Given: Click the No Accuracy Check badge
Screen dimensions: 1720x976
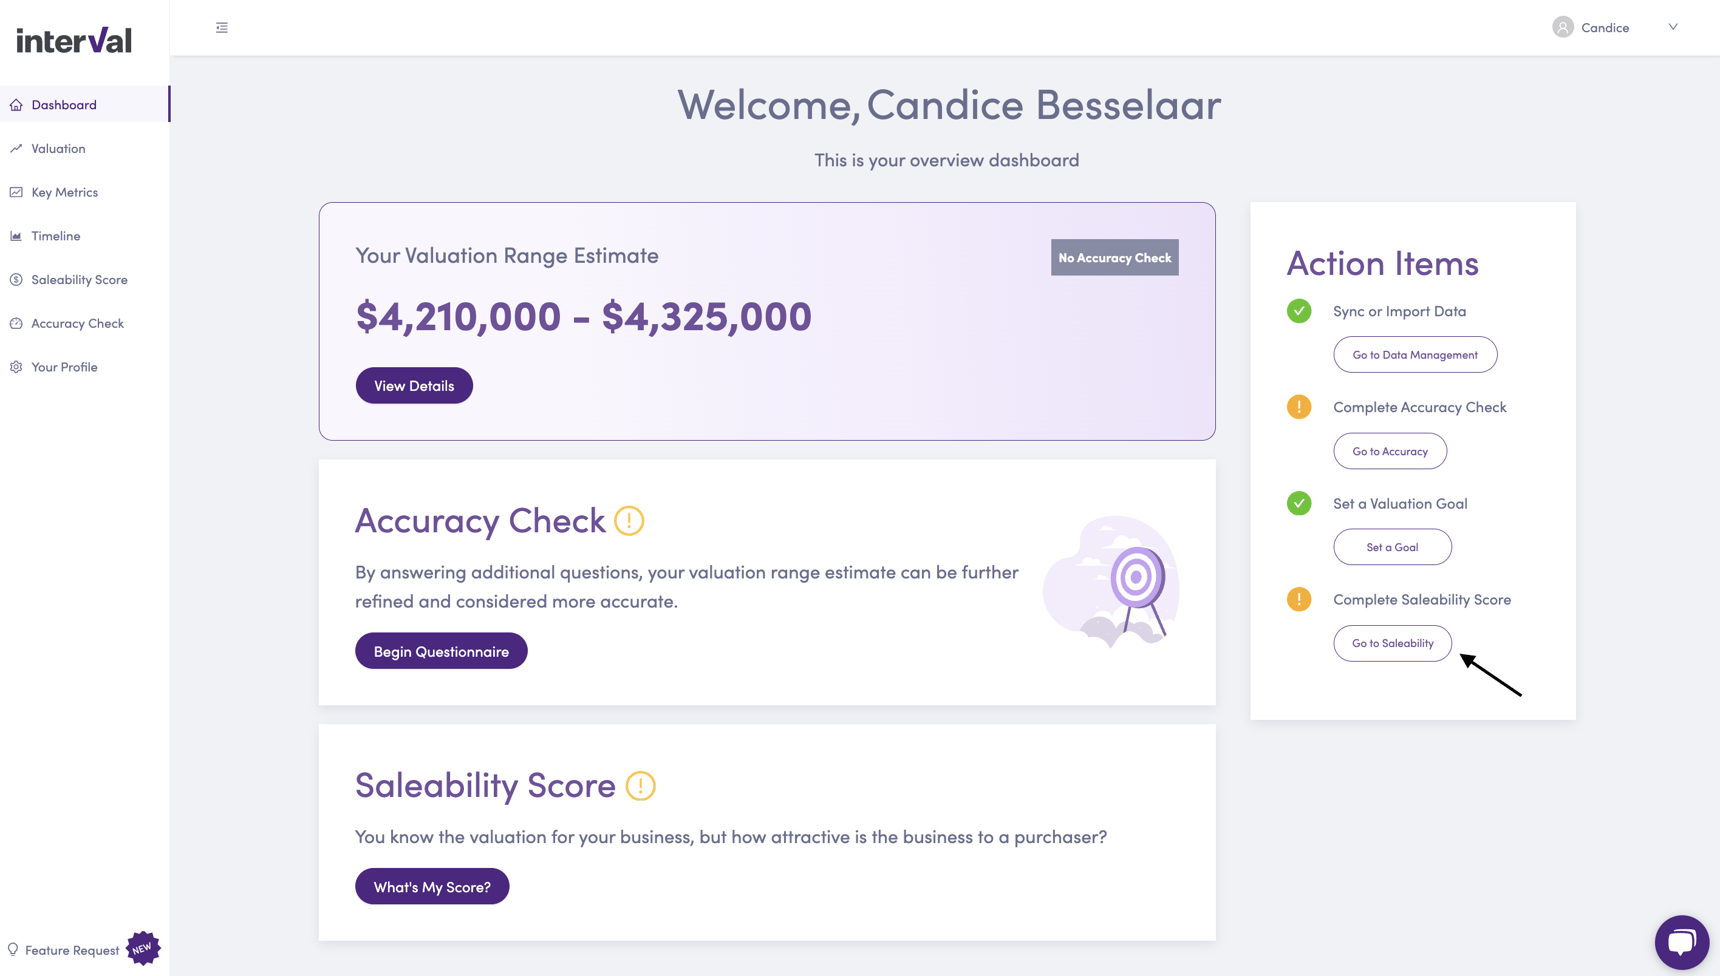Looking at the screenshot, I should pos(1114,257).
